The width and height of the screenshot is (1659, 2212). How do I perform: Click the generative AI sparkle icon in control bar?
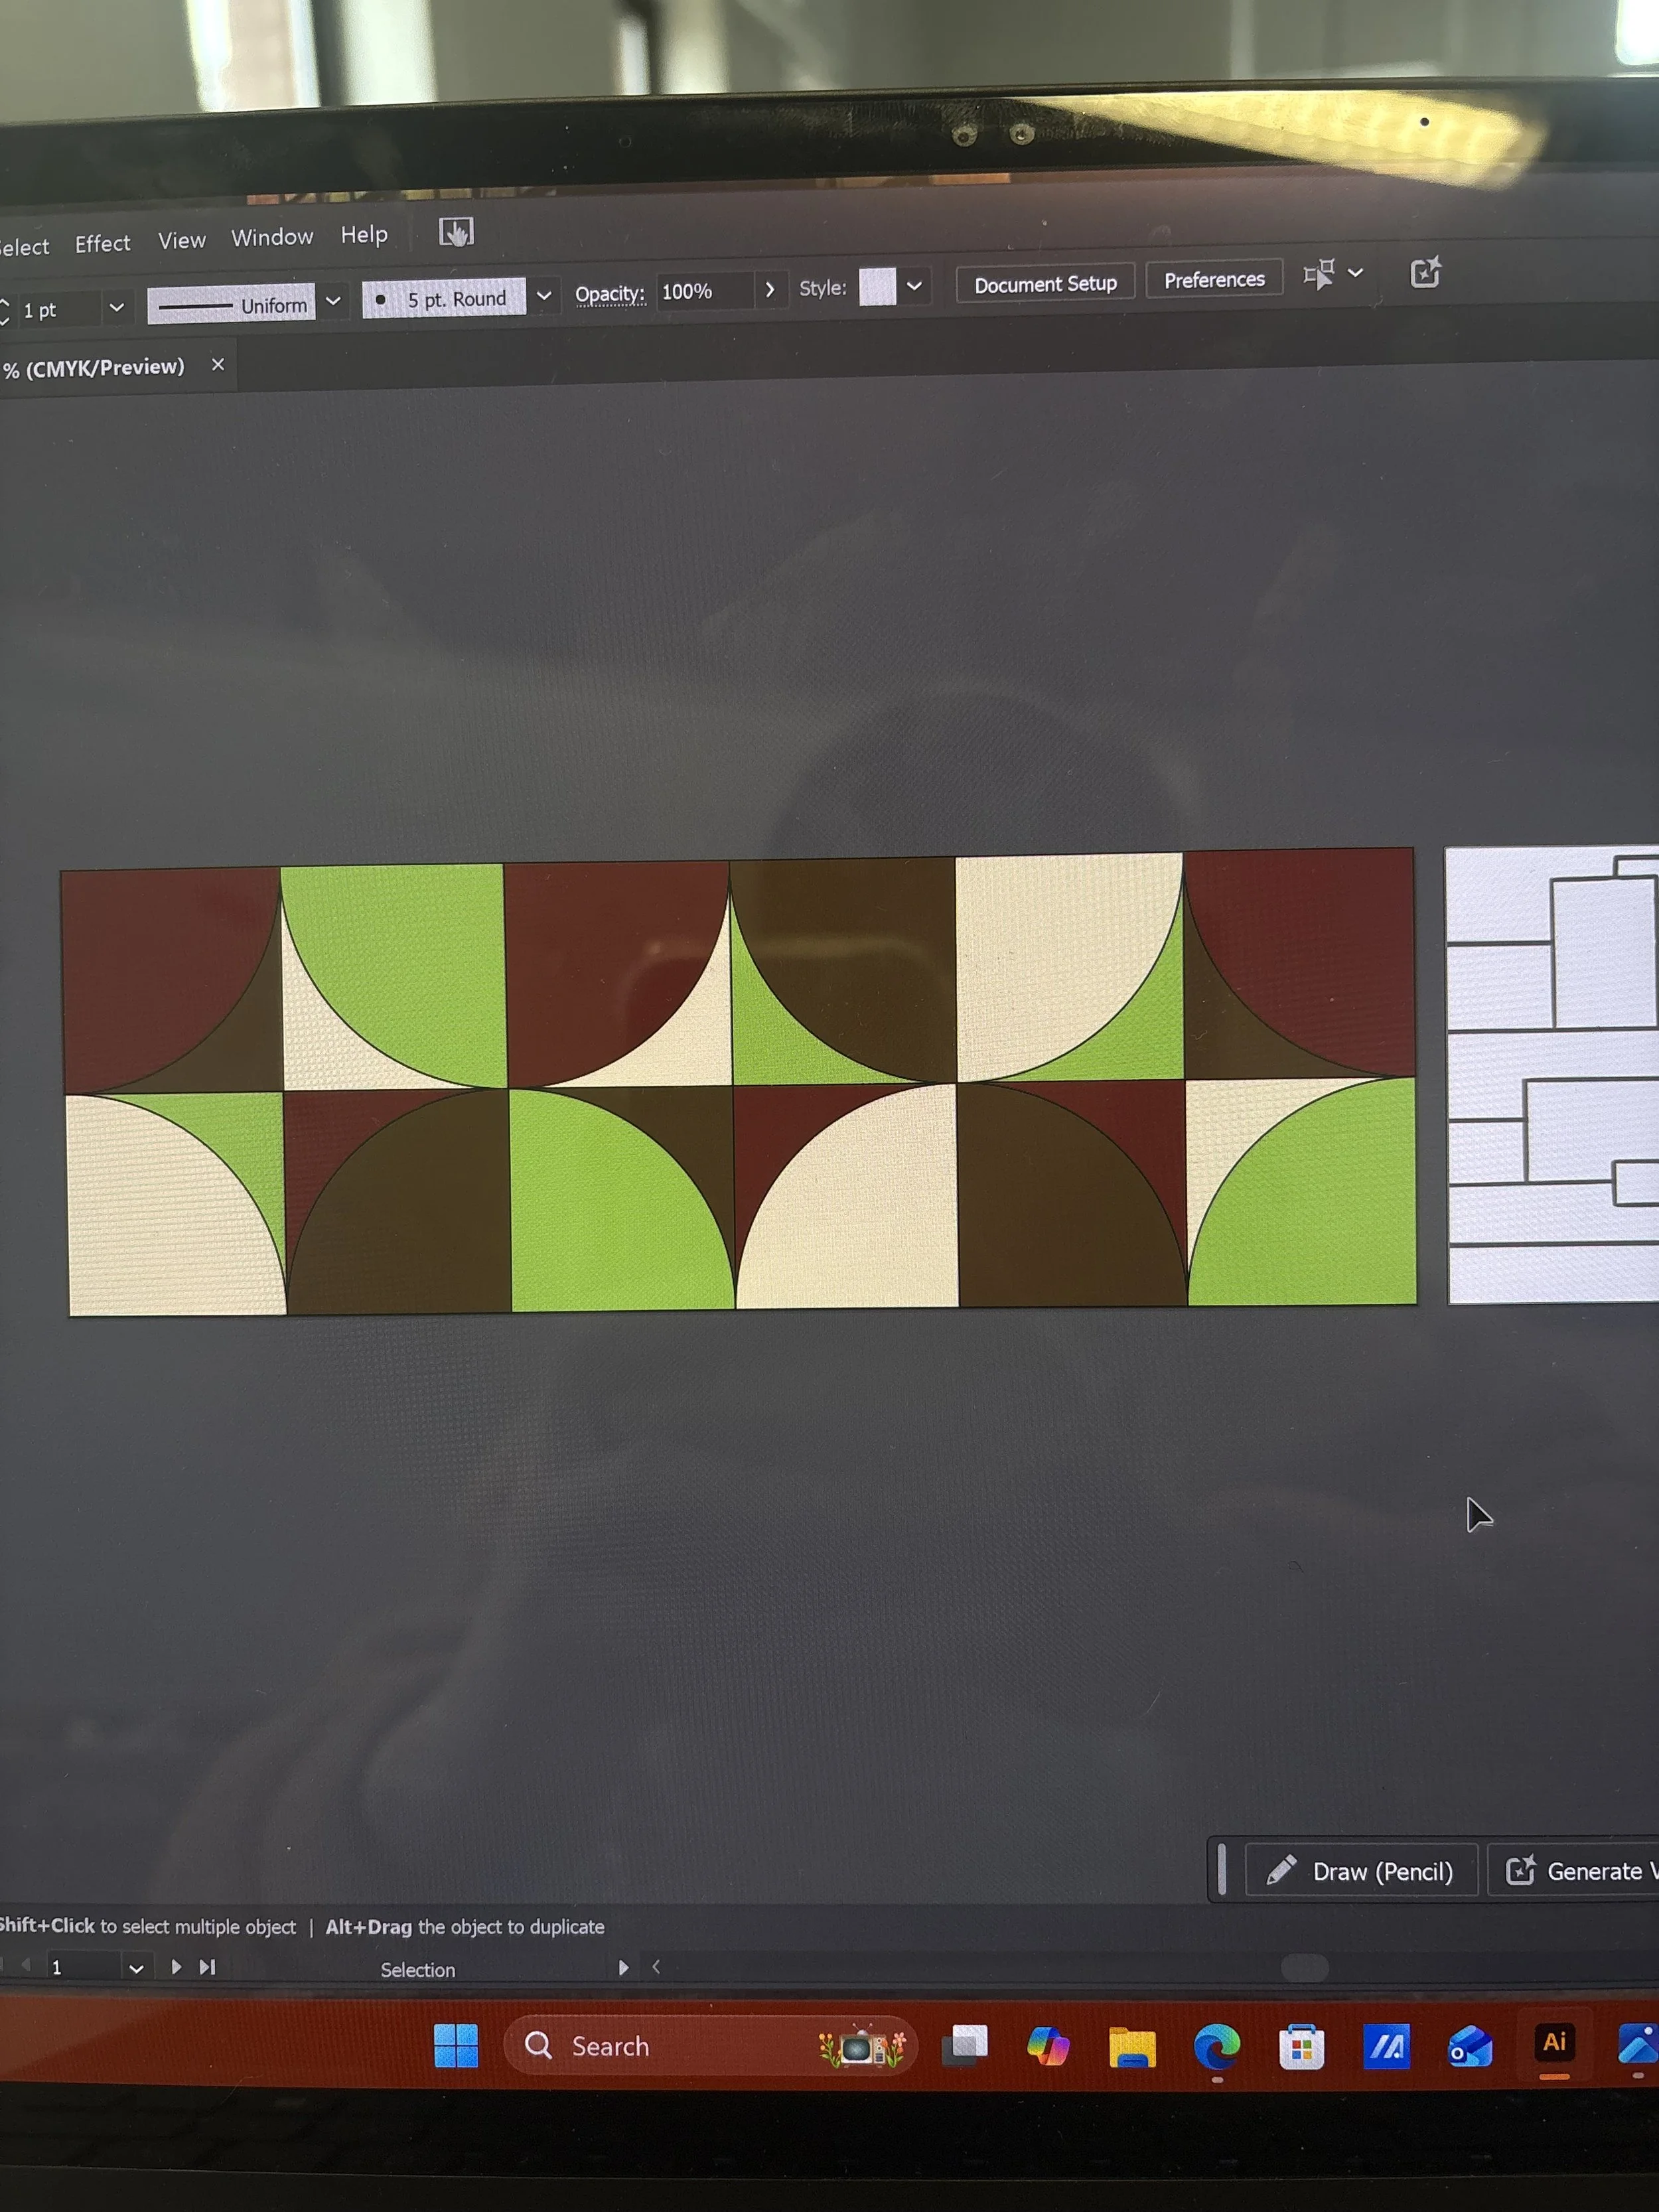point(1425,273)
